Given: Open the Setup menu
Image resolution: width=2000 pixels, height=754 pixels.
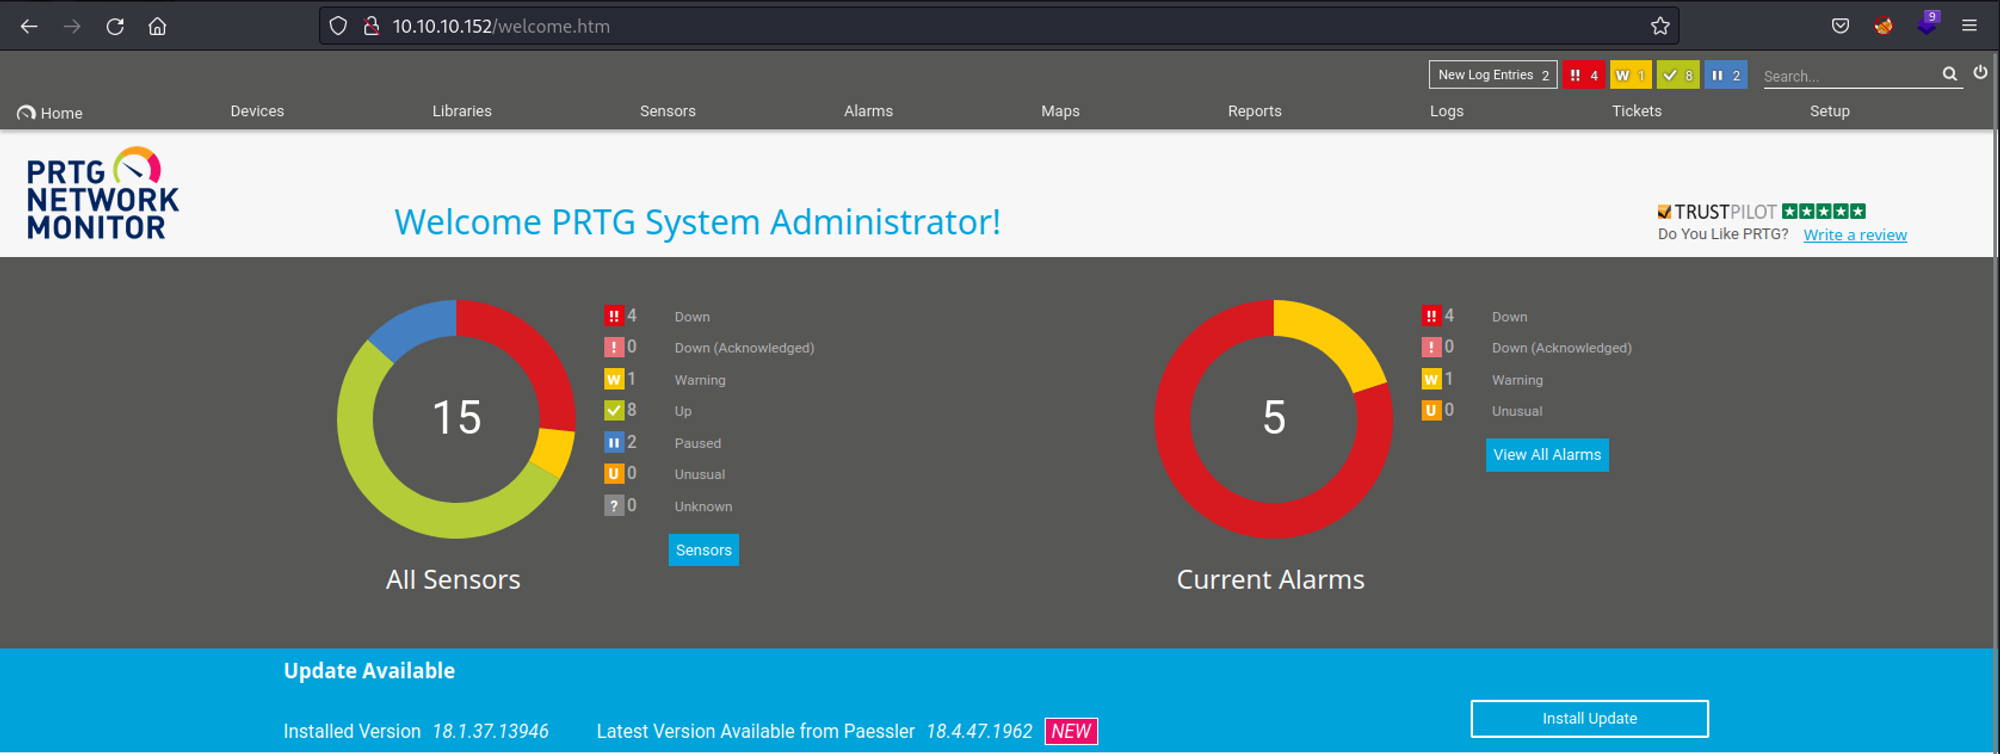Looking at the screenshot, I should 1829,111.
